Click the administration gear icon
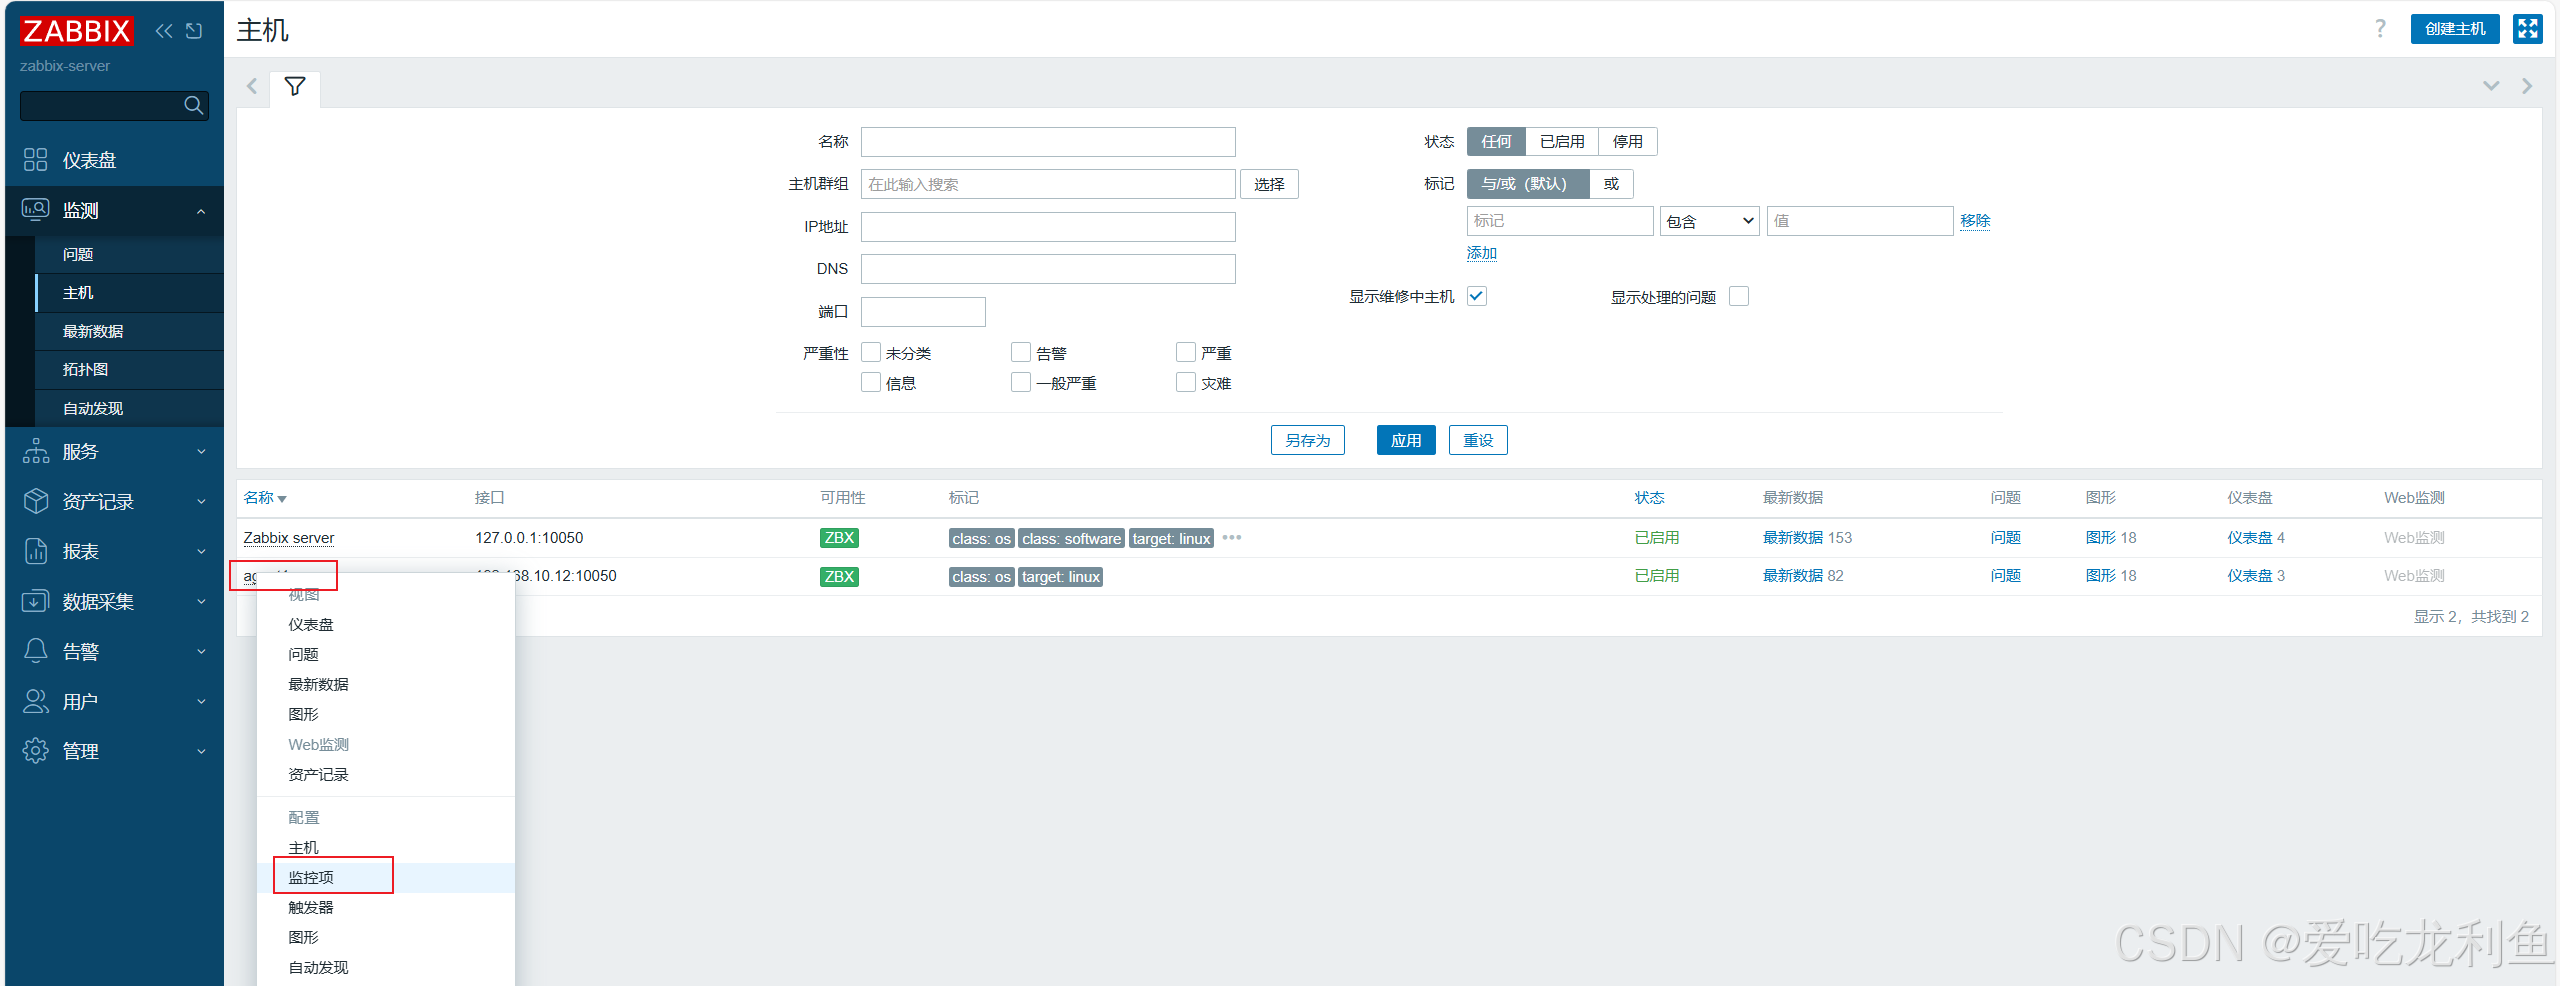 tap(36, 751)
